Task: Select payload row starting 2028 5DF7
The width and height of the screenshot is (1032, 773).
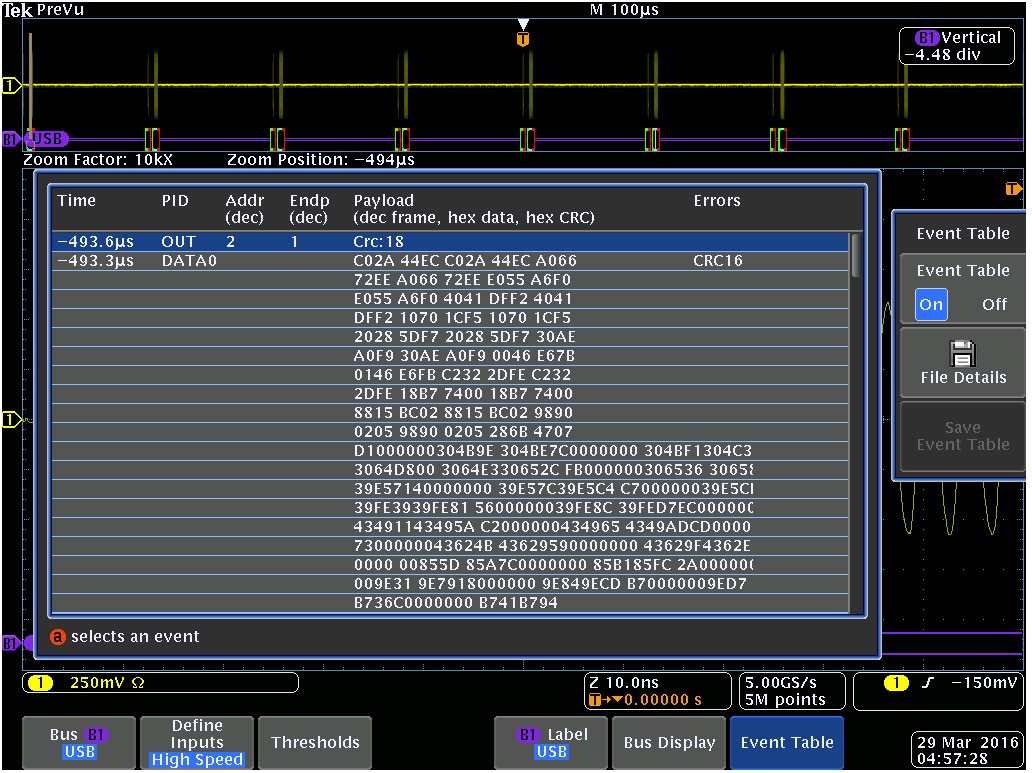Action: [450, 337]
